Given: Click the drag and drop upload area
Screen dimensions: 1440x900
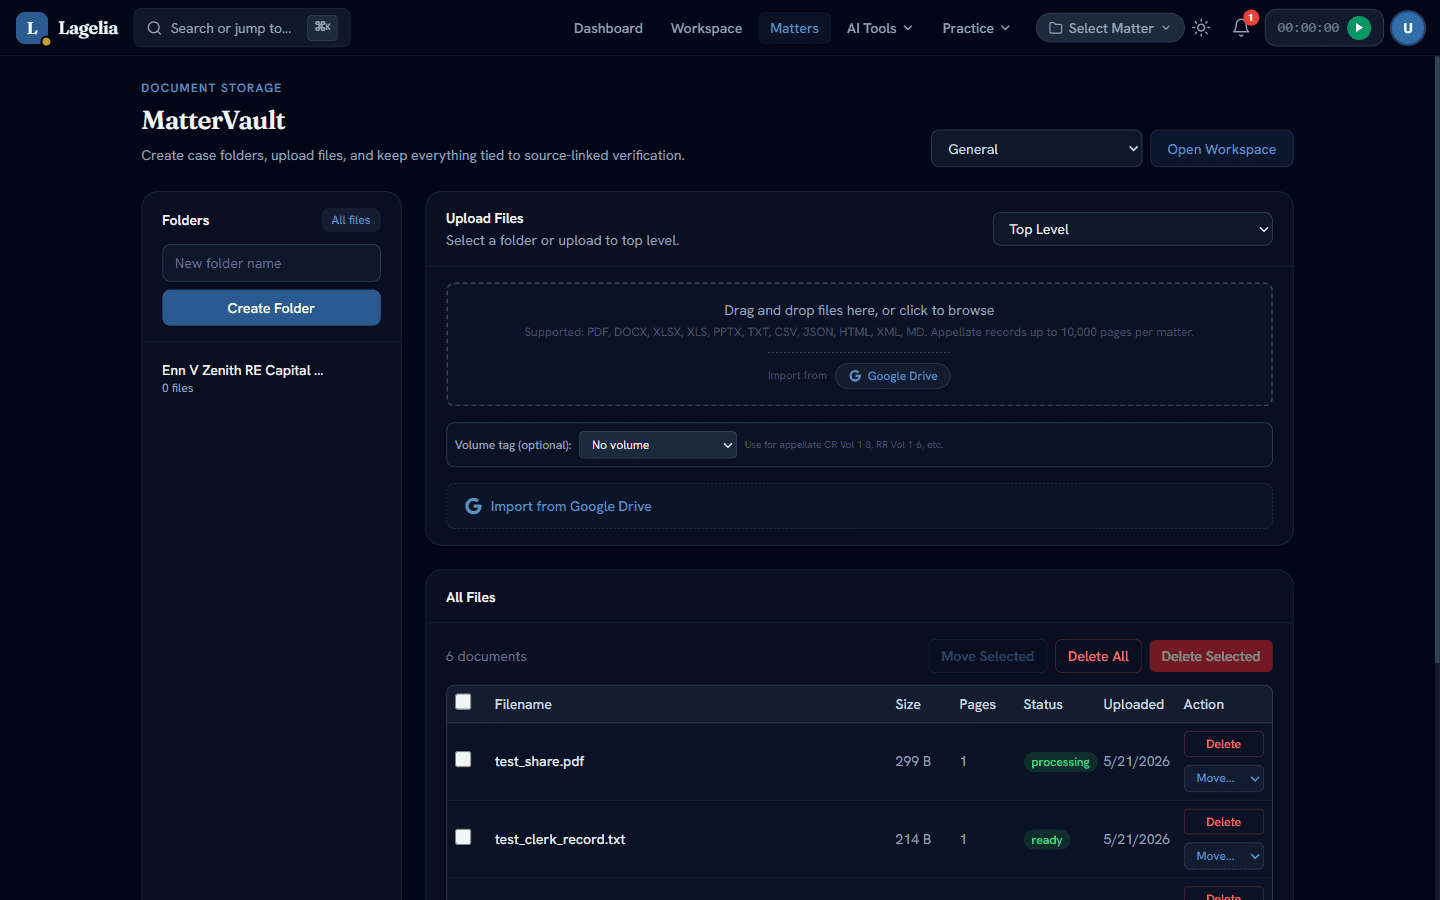Looking at the screenshot, I should pos(859,344).
